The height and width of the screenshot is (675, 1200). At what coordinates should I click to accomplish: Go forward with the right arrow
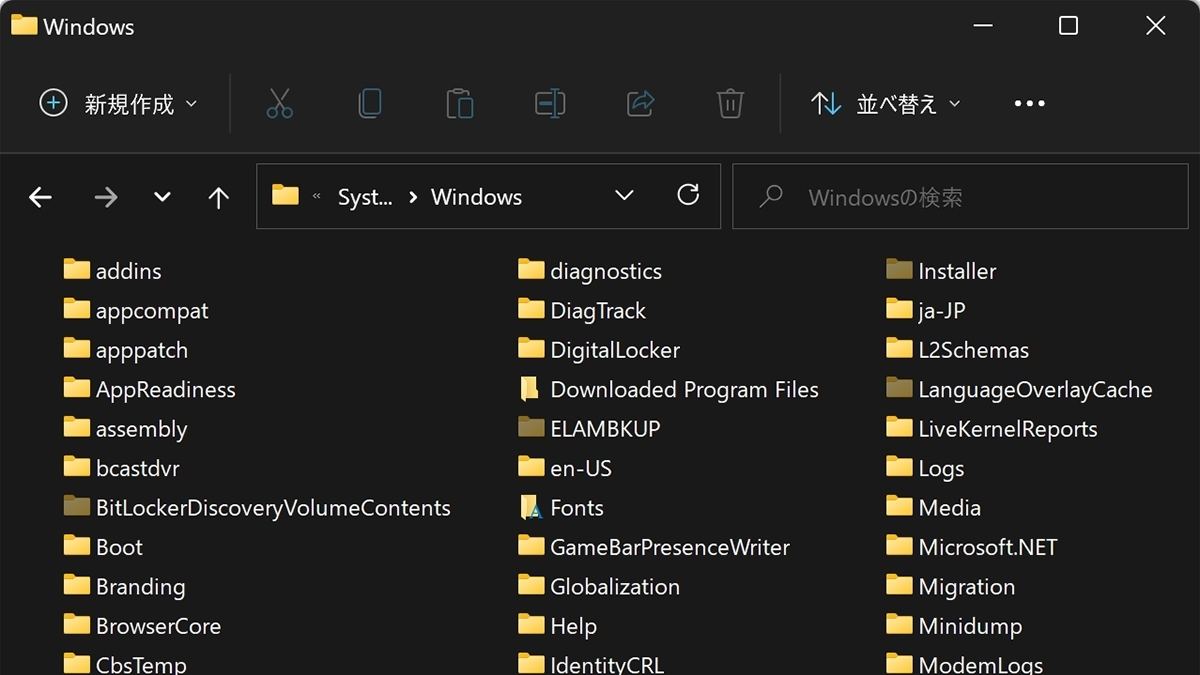(x=105, y=197)
